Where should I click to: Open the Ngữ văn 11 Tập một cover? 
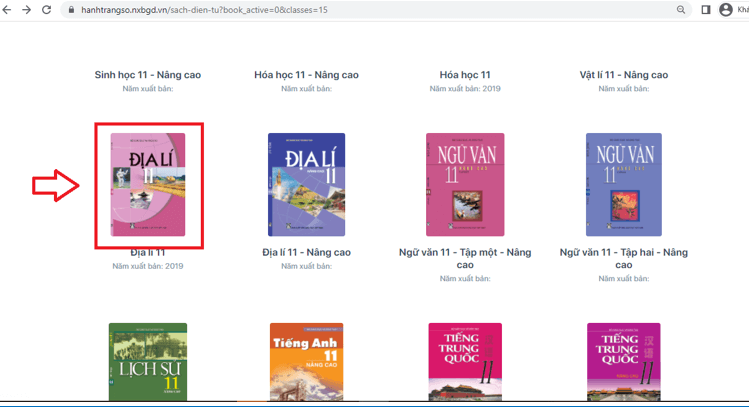pyautogui.click(x=465, y=185)
